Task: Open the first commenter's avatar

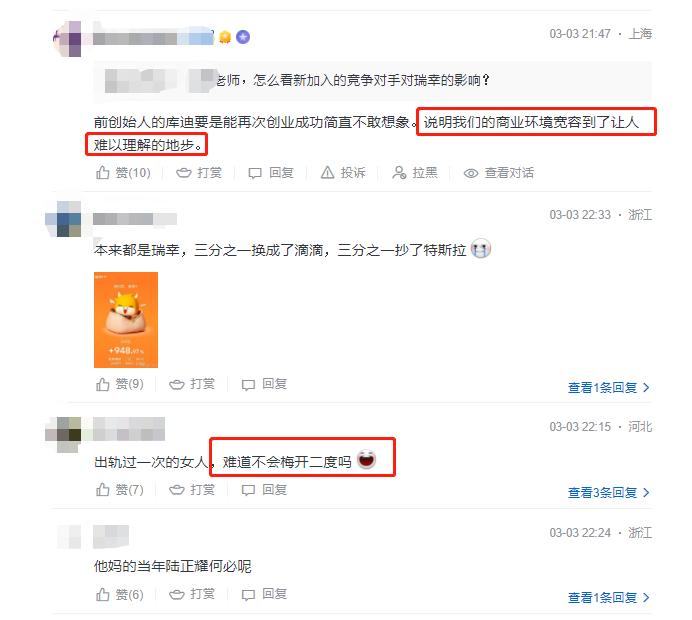Action: click(68, 39)
